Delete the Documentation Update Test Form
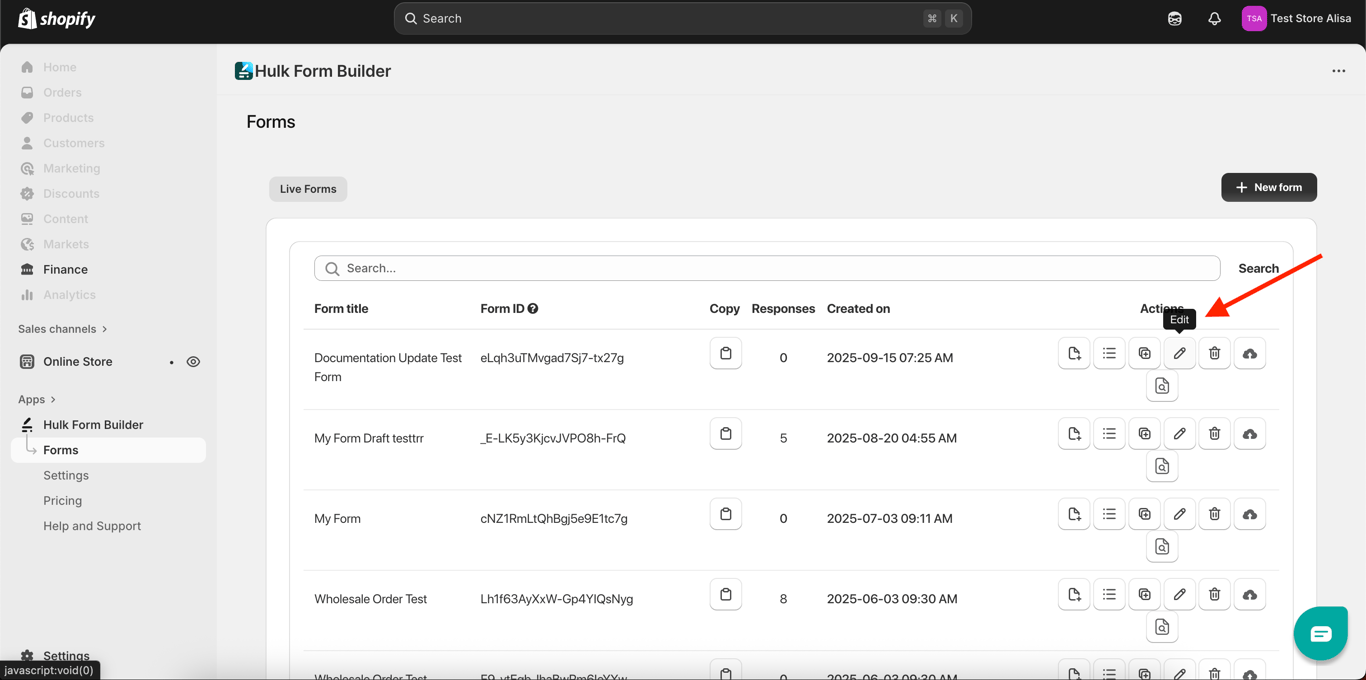 click(x=1214, y=353)
